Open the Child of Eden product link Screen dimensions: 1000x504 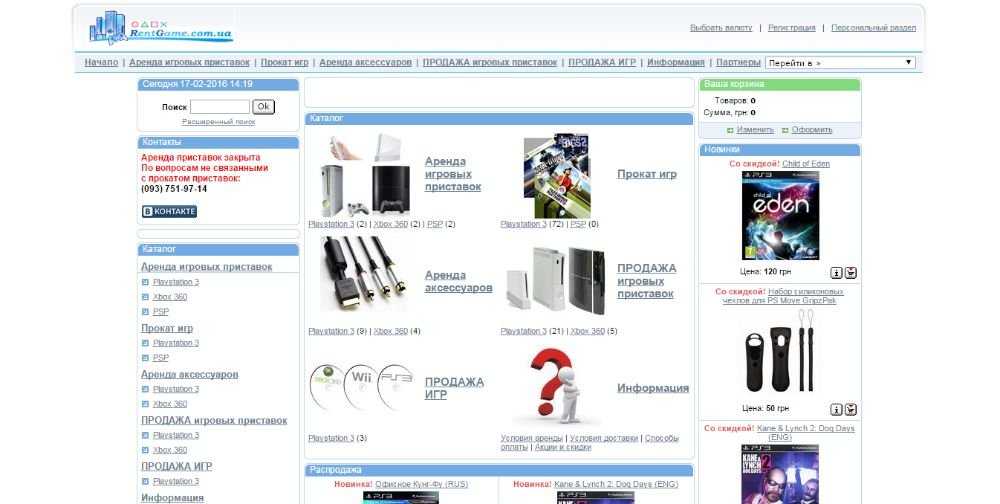[806, 164]
